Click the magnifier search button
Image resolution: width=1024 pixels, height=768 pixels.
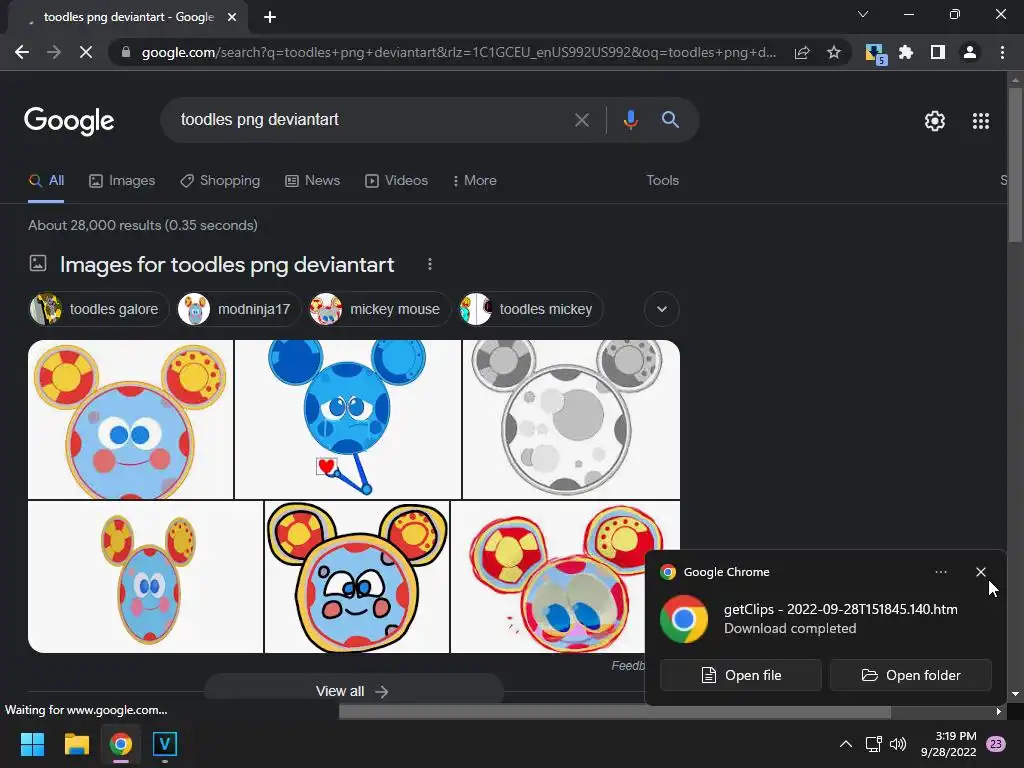(670, 120)
